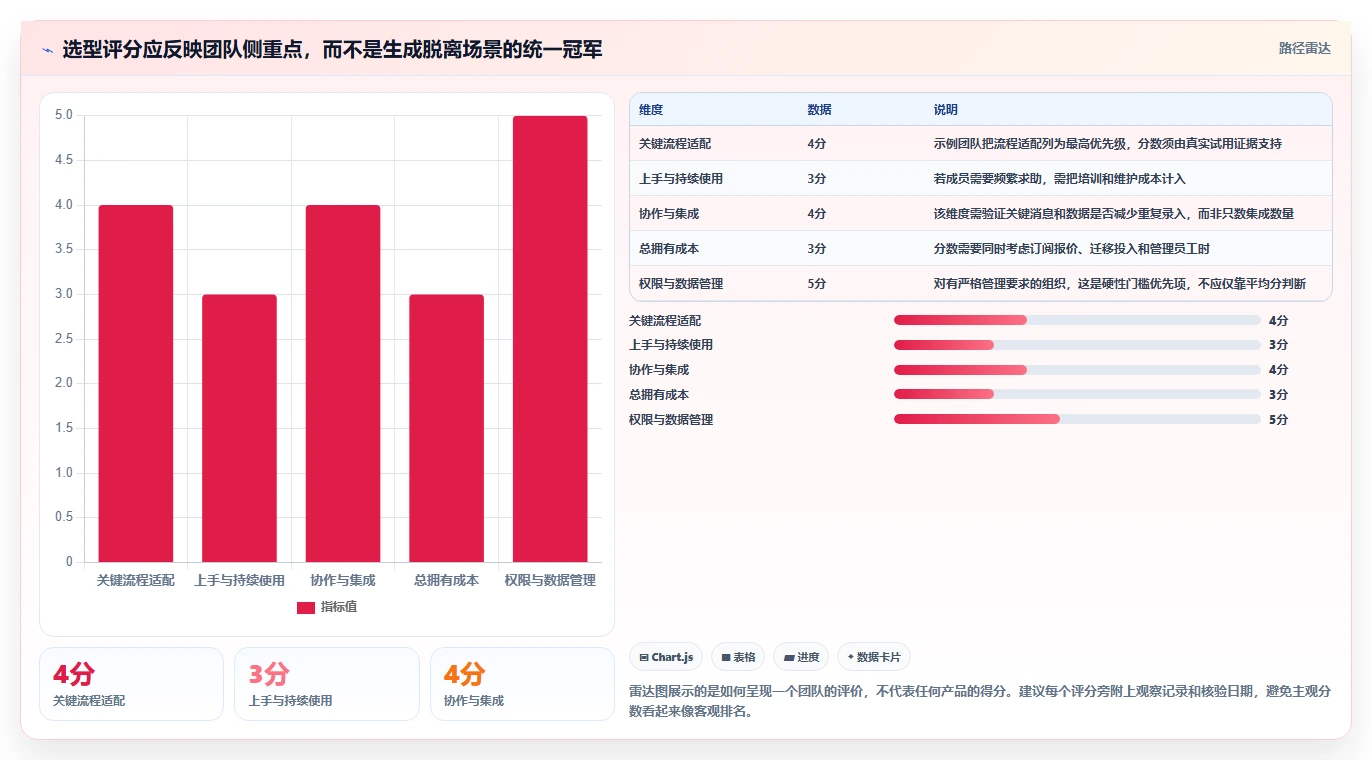Click the description starting 若成员需要频繁求助
The image size is (1372, 760).
[x=1059, y=179]
